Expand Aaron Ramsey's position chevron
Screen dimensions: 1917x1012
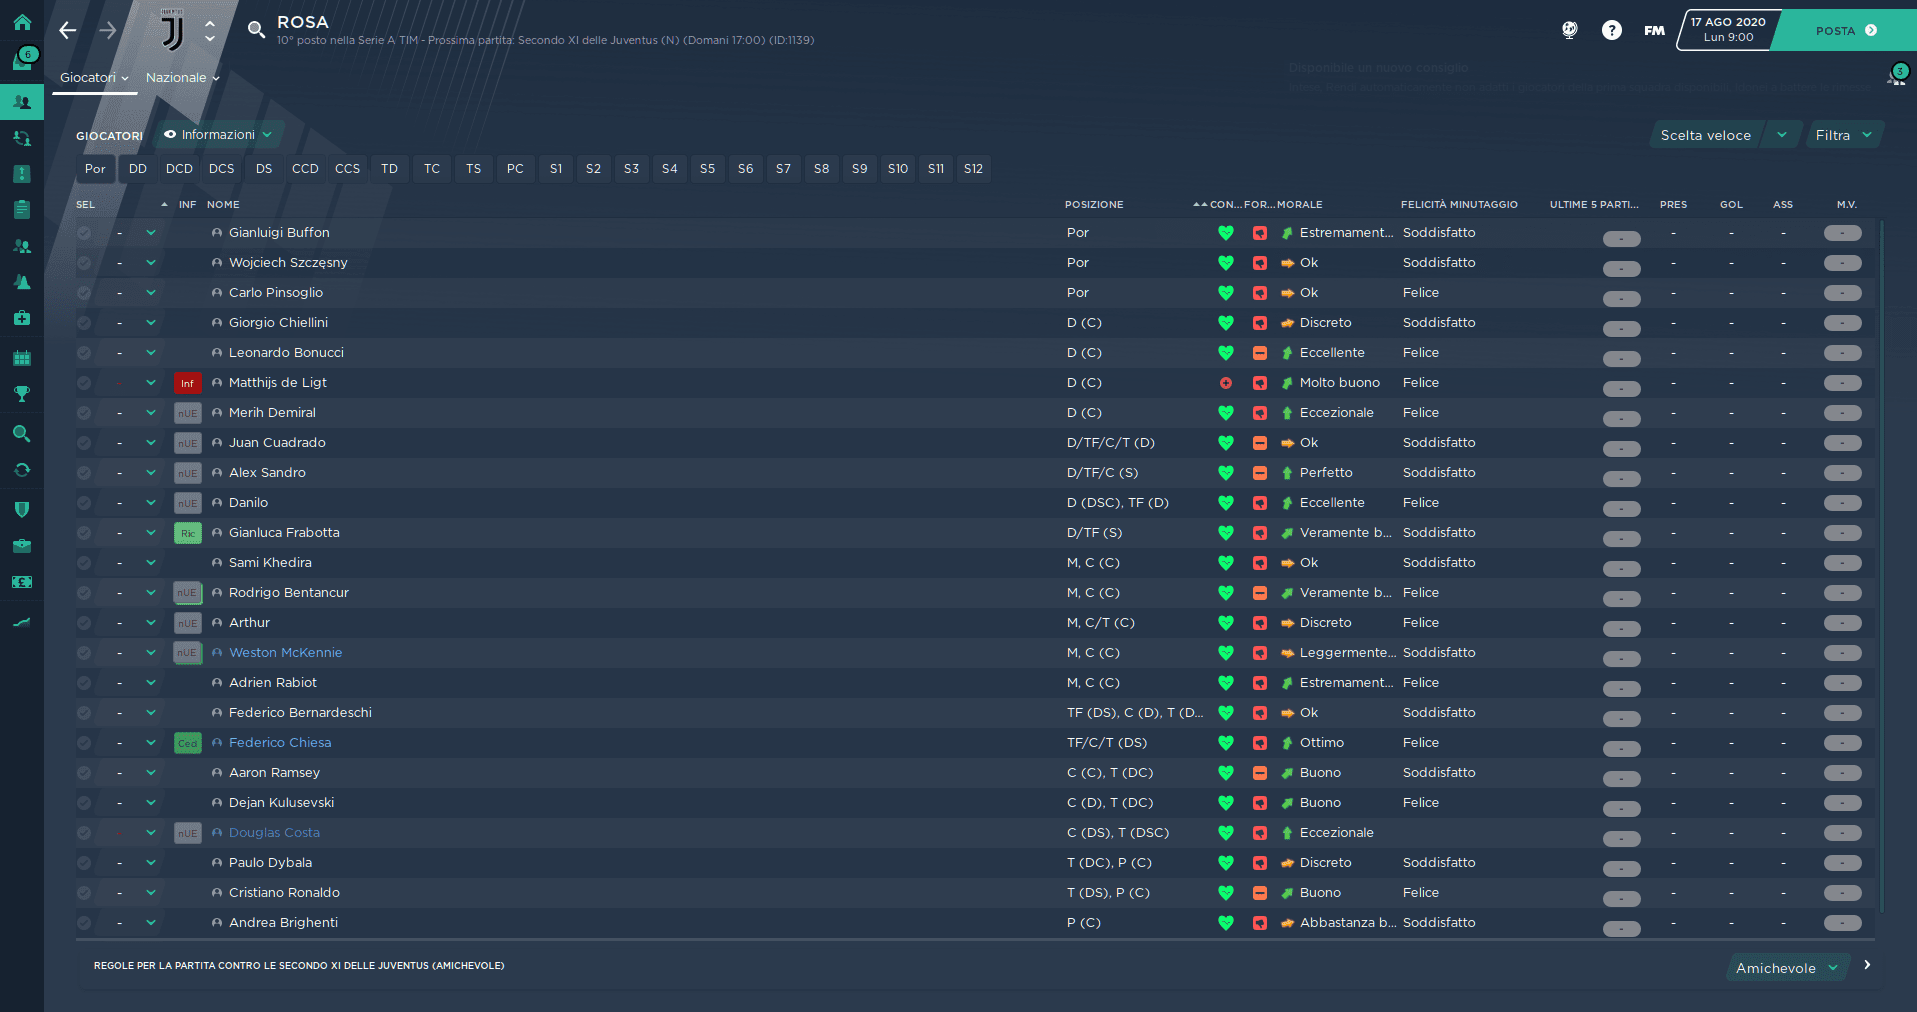[151, 773]
